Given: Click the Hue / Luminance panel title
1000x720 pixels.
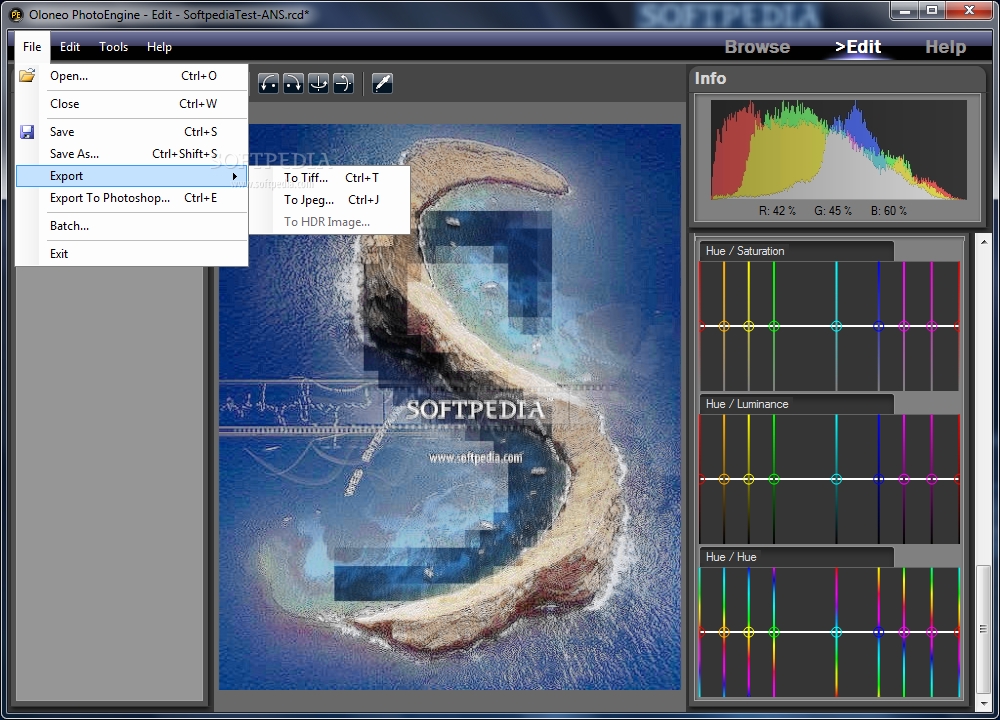Looking at the screenshot, I should [747, 404].
